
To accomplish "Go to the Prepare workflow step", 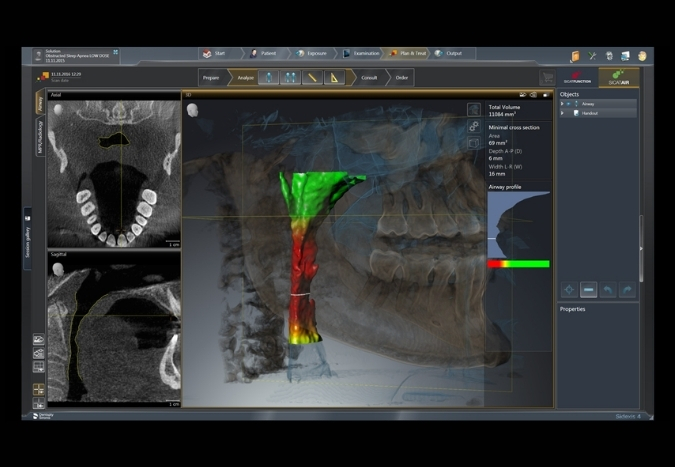I will click(x=211, y=77).
